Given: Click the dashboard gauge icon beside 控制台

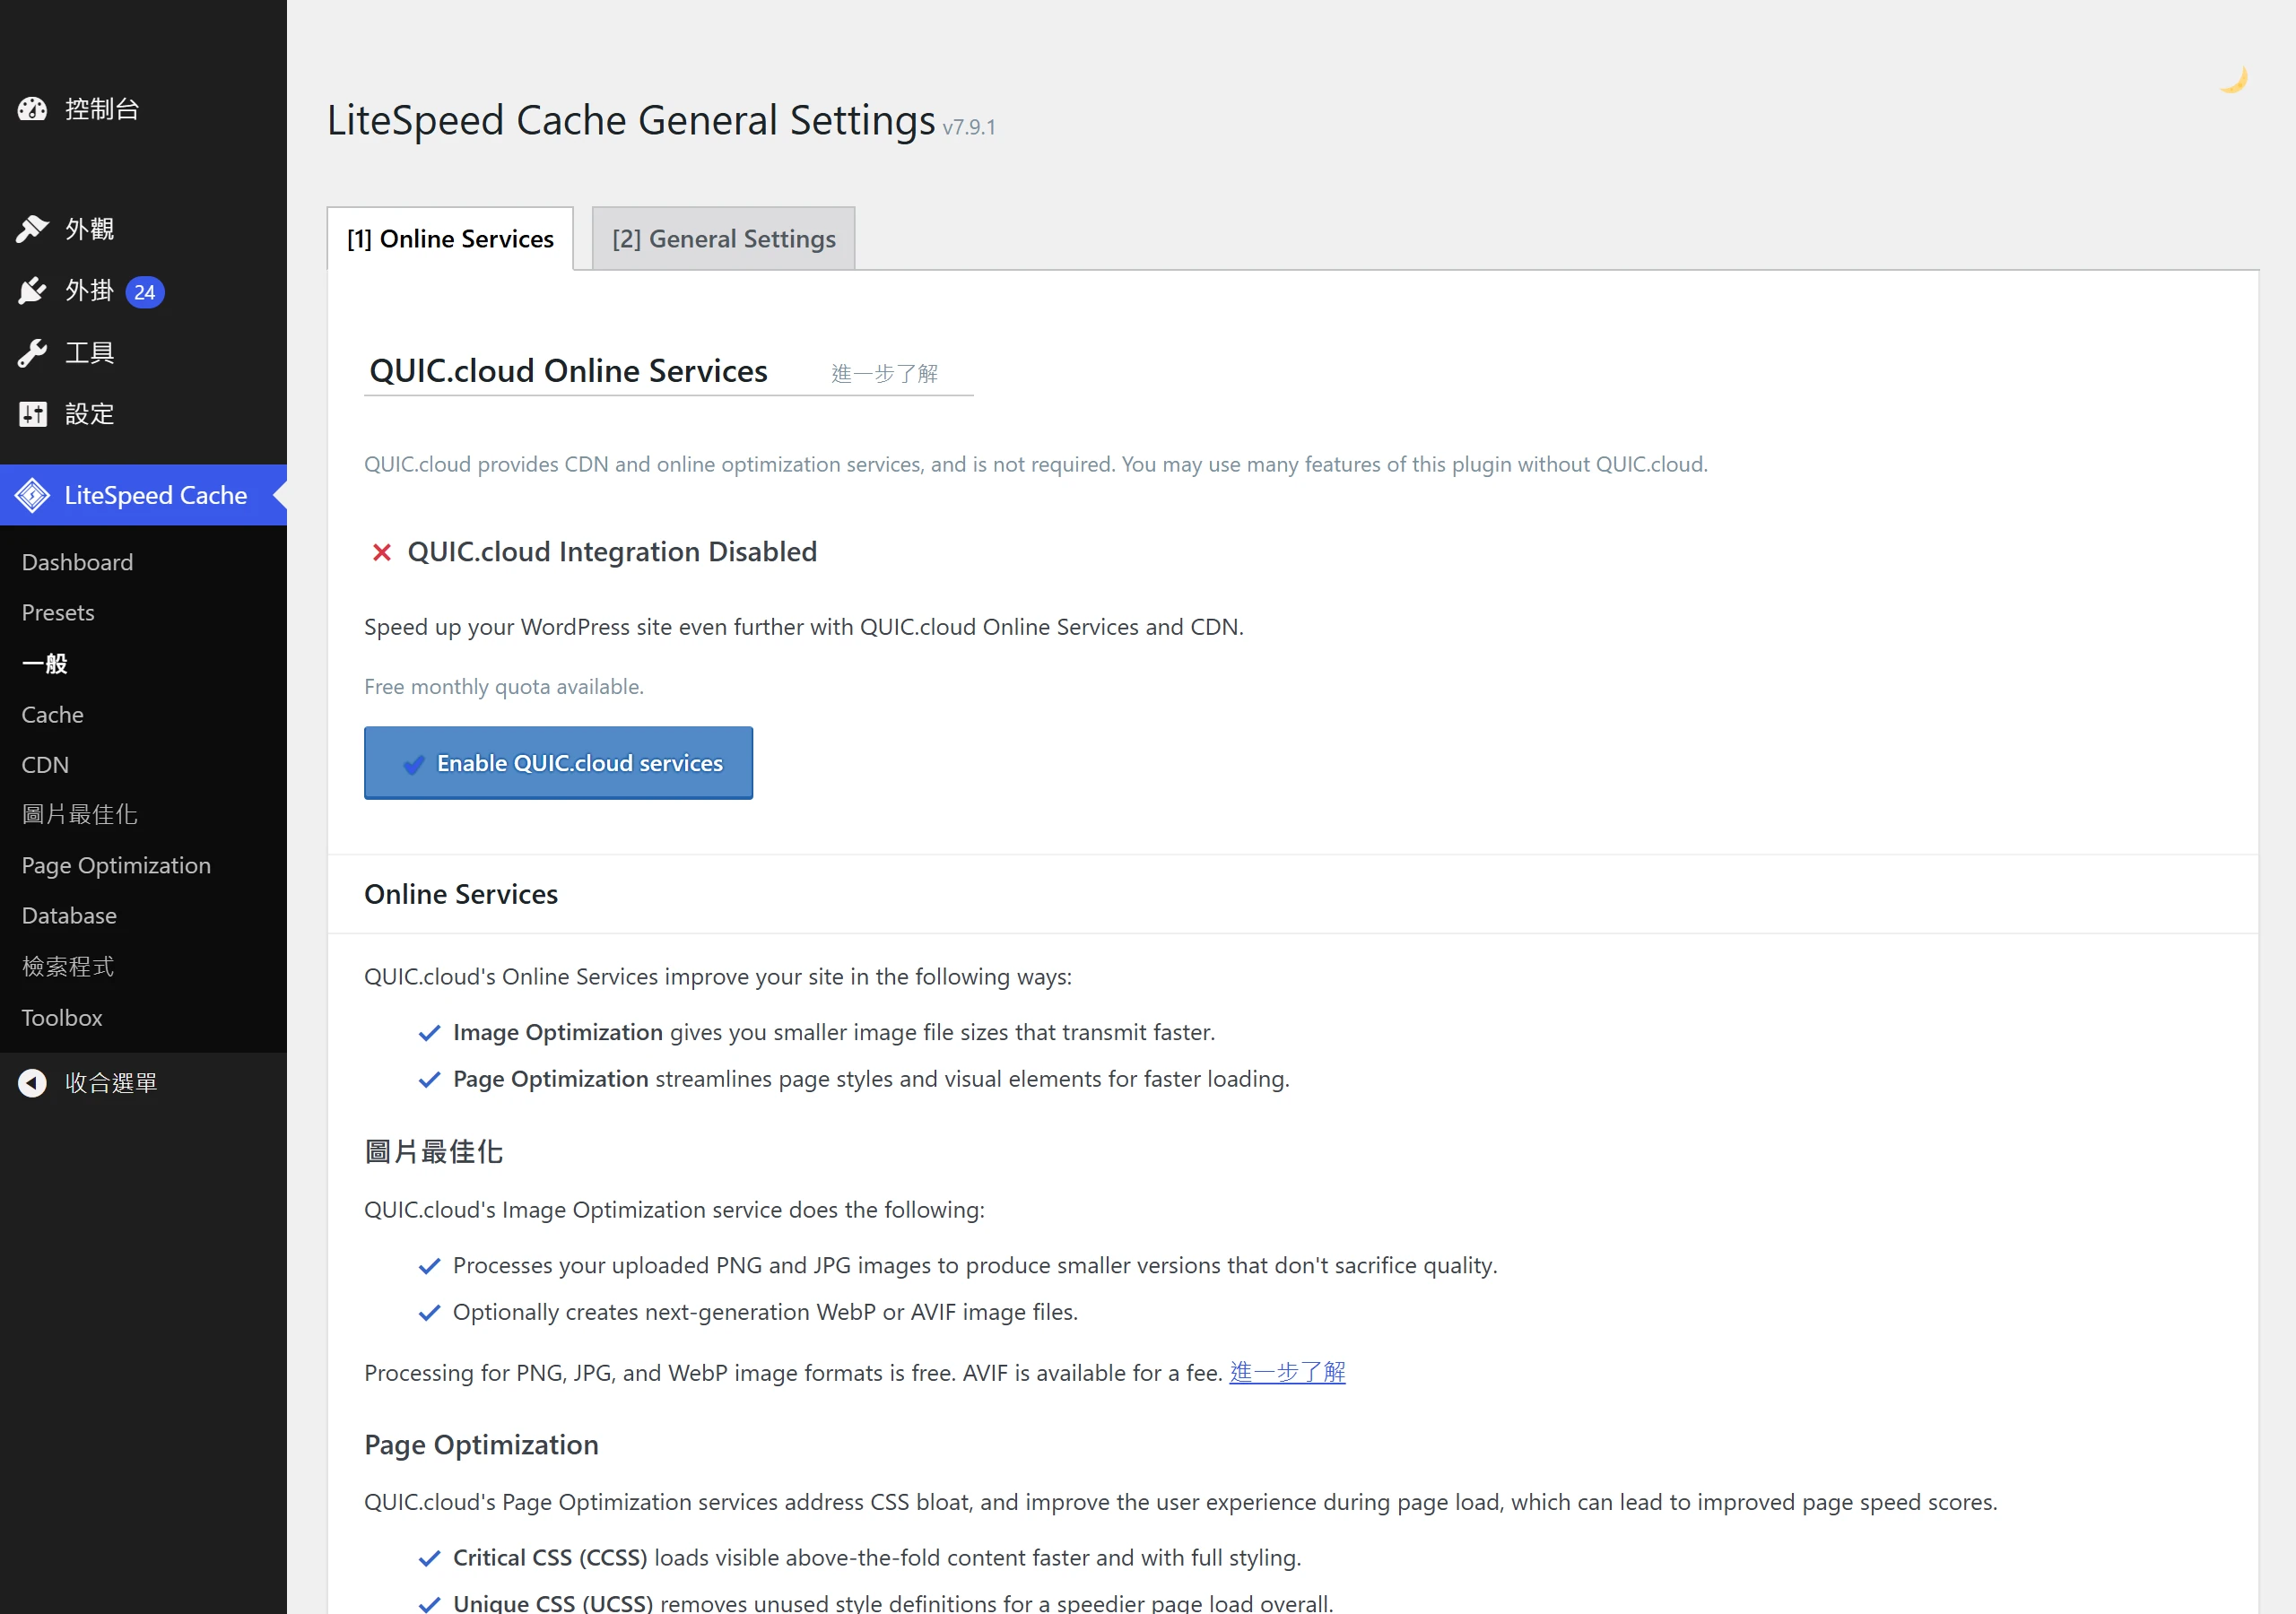Looking at the screenshot, I should point(32,109).
